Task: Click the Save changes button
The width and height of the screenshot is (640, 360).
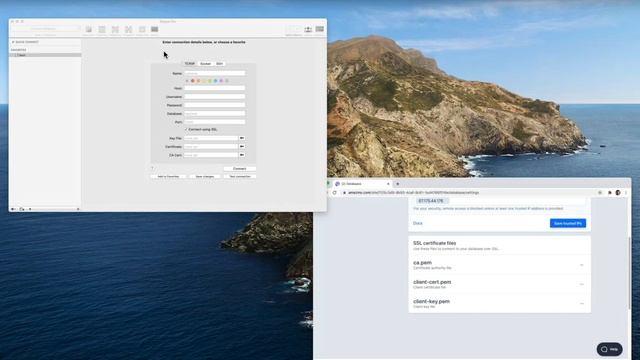Action: pyautogui.click(x=205, y=176)
